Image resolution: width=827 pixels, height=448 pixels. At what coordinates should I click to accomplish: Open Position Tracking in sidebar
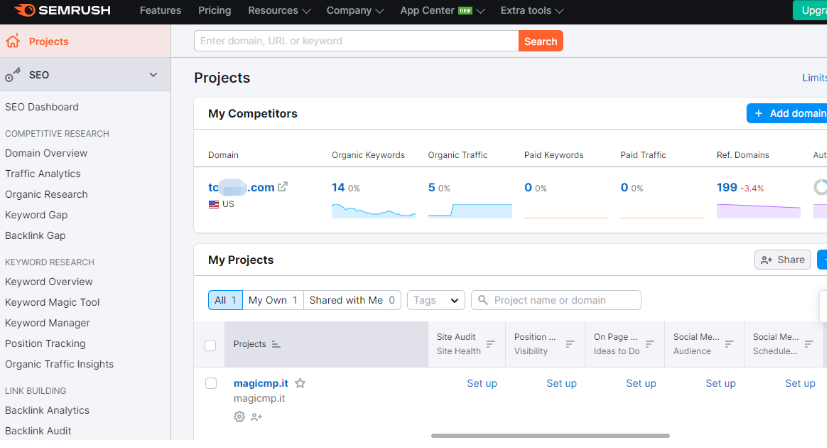click(x=45, y=344)
